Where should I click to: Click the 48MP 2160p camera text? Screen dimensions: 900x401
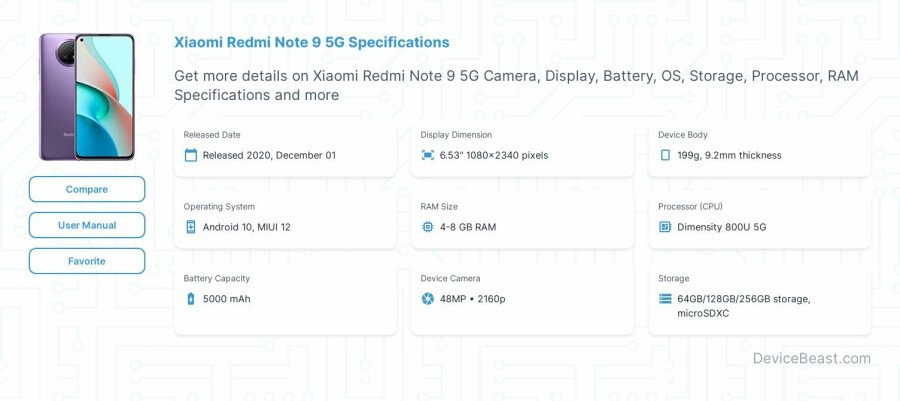click(473, 299)
